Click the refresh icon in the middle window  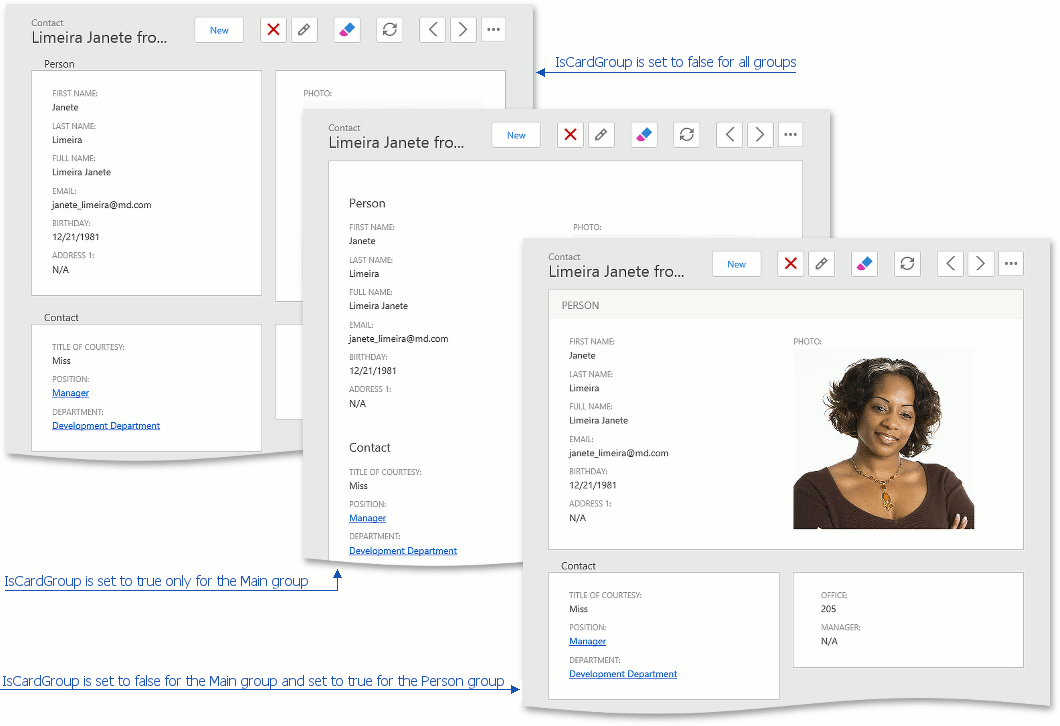point(686,135)
